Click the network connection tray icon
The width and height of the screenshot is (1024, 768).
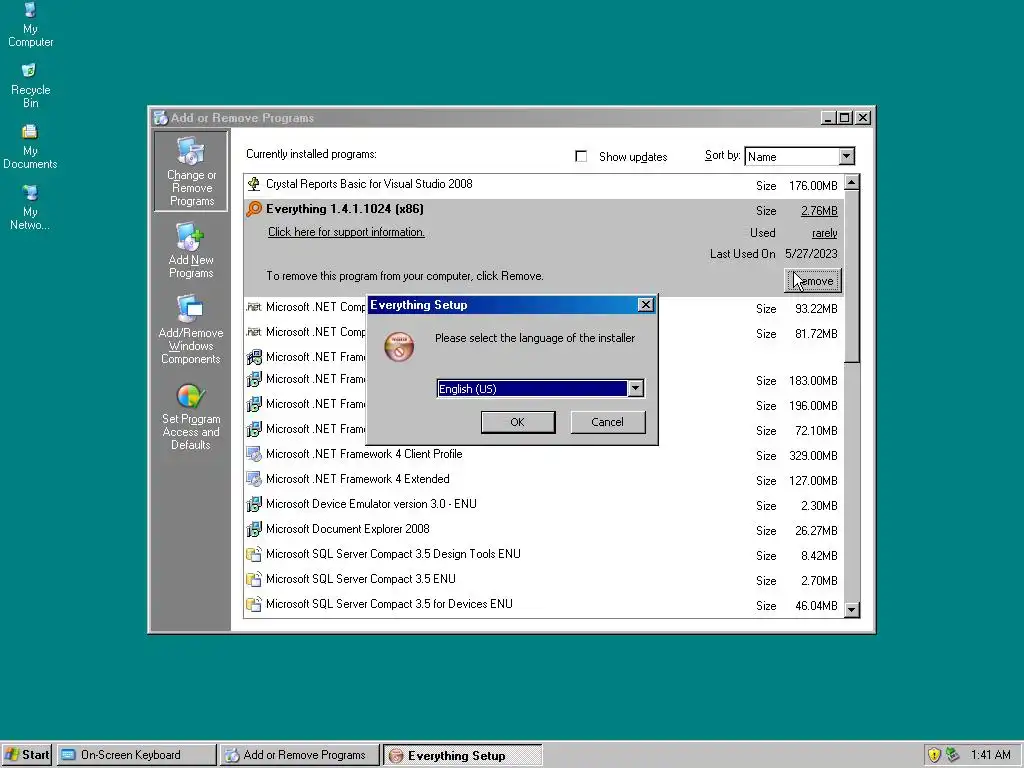(953, 755)
